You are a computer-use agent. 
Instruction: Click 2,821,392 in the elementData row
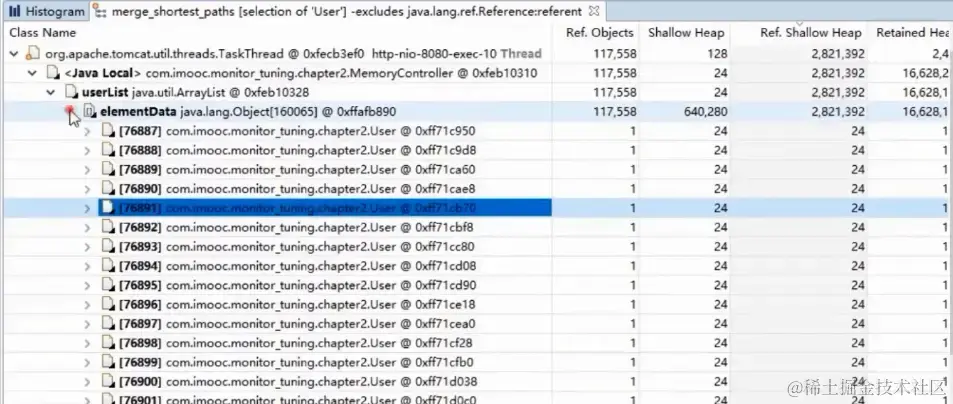(838, 112)
